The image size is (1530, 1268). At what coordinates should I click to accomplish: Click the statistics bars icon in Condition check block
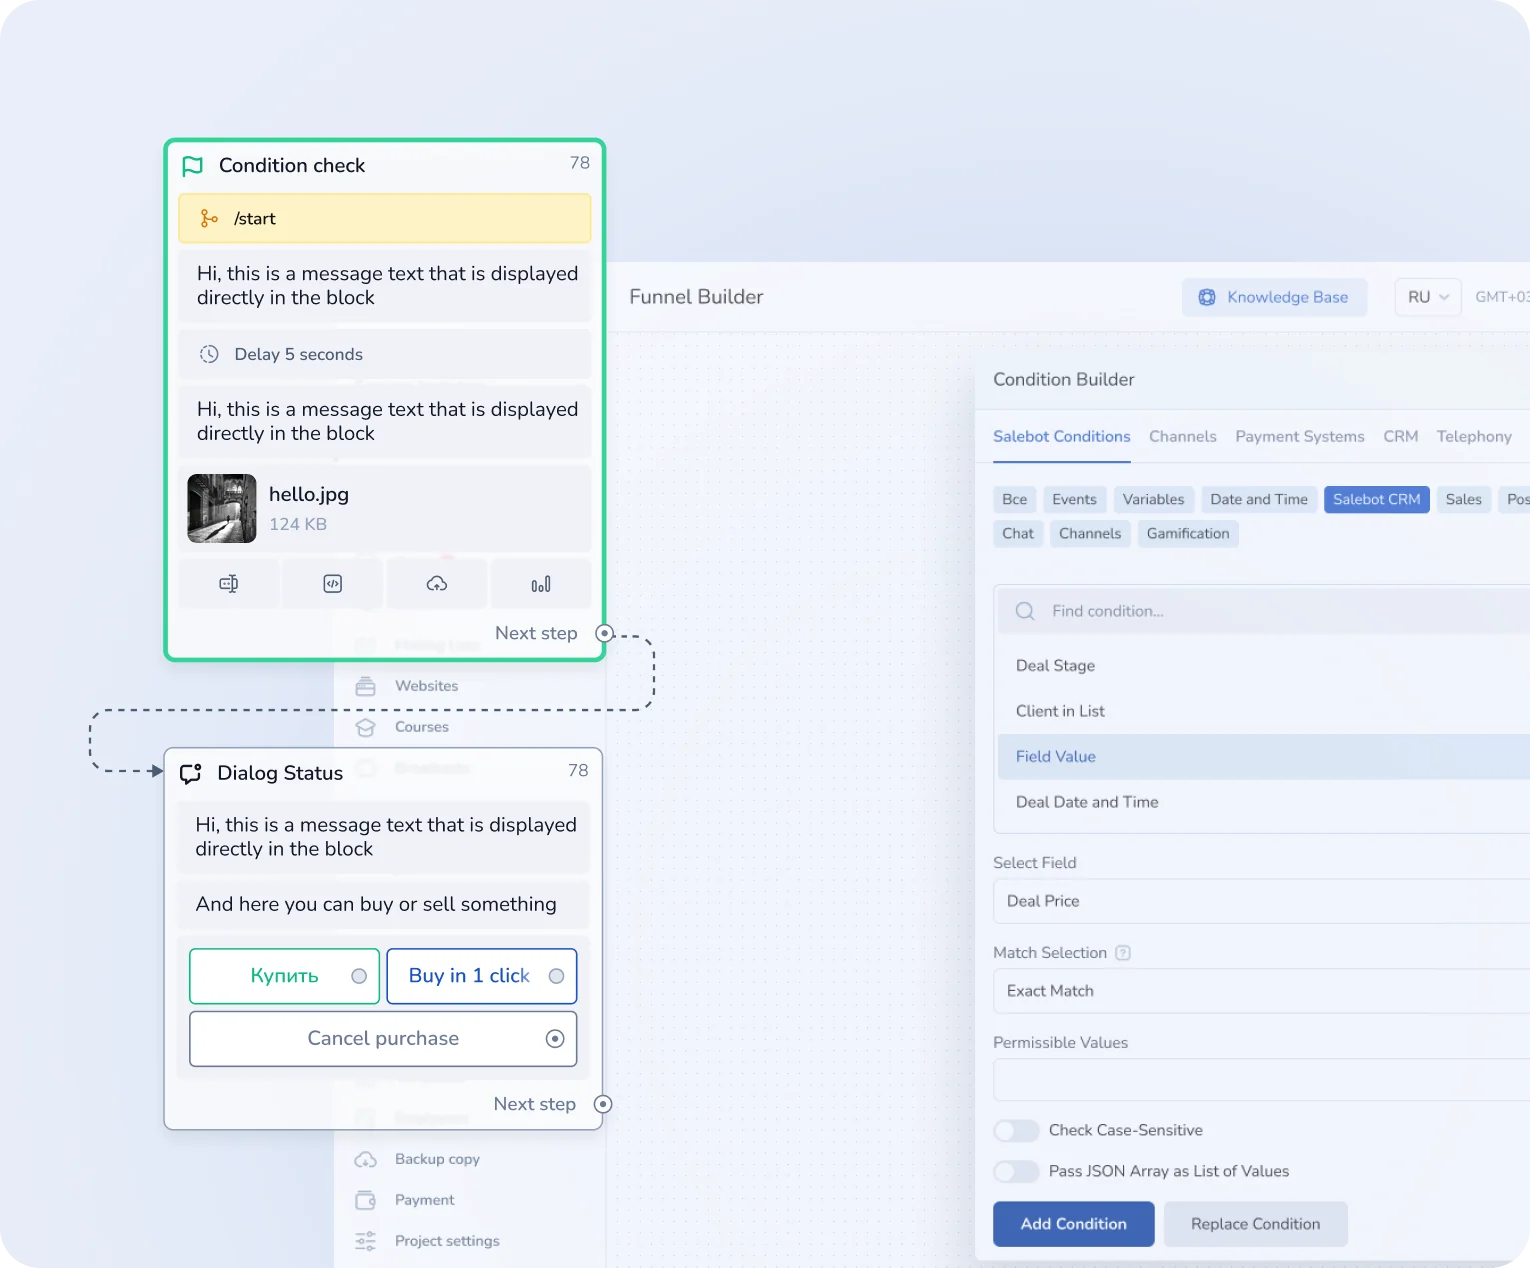(x=541, y=583)
